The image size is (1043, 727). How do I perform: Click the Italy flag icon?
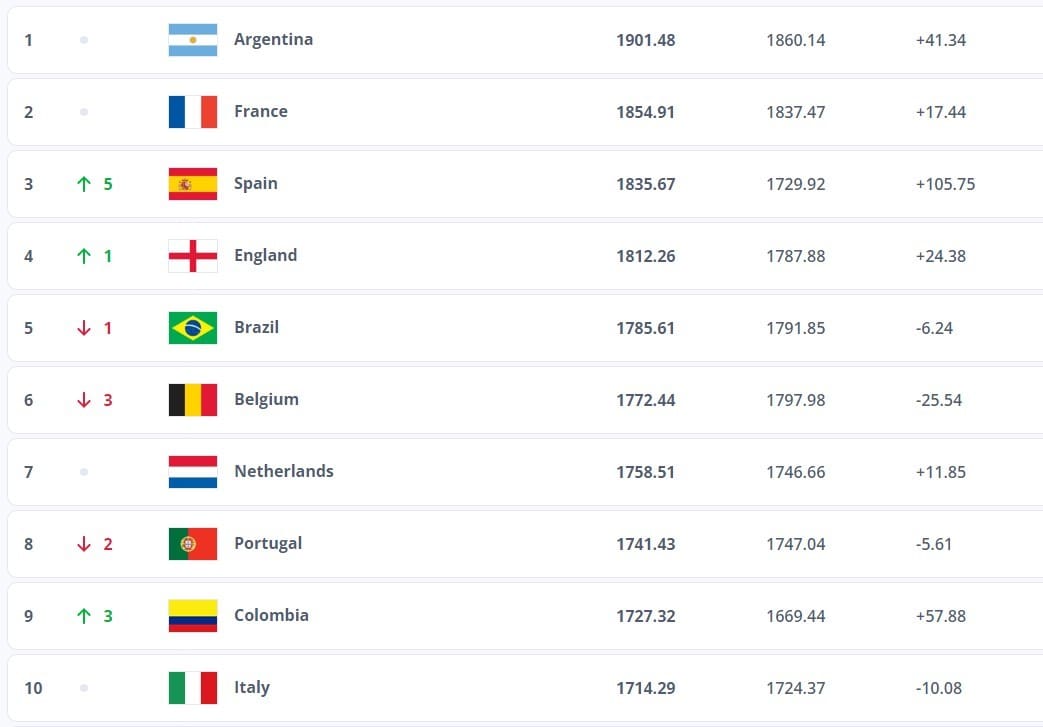click(193, 688)
